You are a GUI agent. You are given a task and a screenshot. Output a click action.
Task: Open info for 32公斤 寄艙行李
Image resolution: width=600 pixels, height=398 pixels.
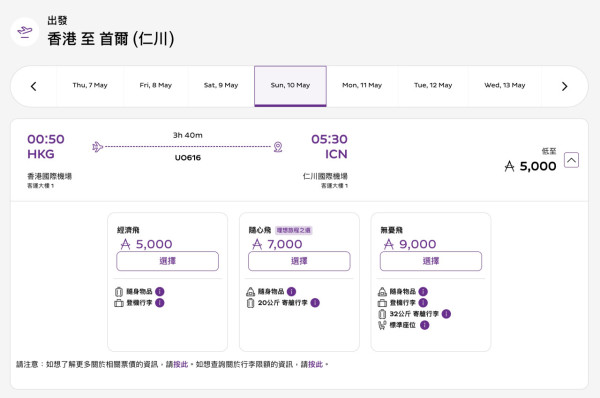[446, 314]
